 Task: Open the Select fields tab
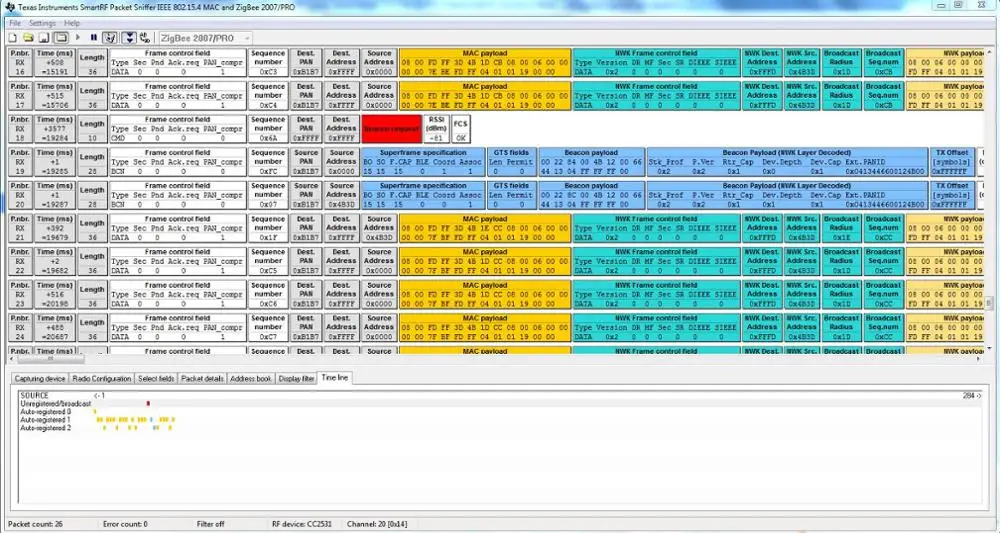tap(156, 379)
